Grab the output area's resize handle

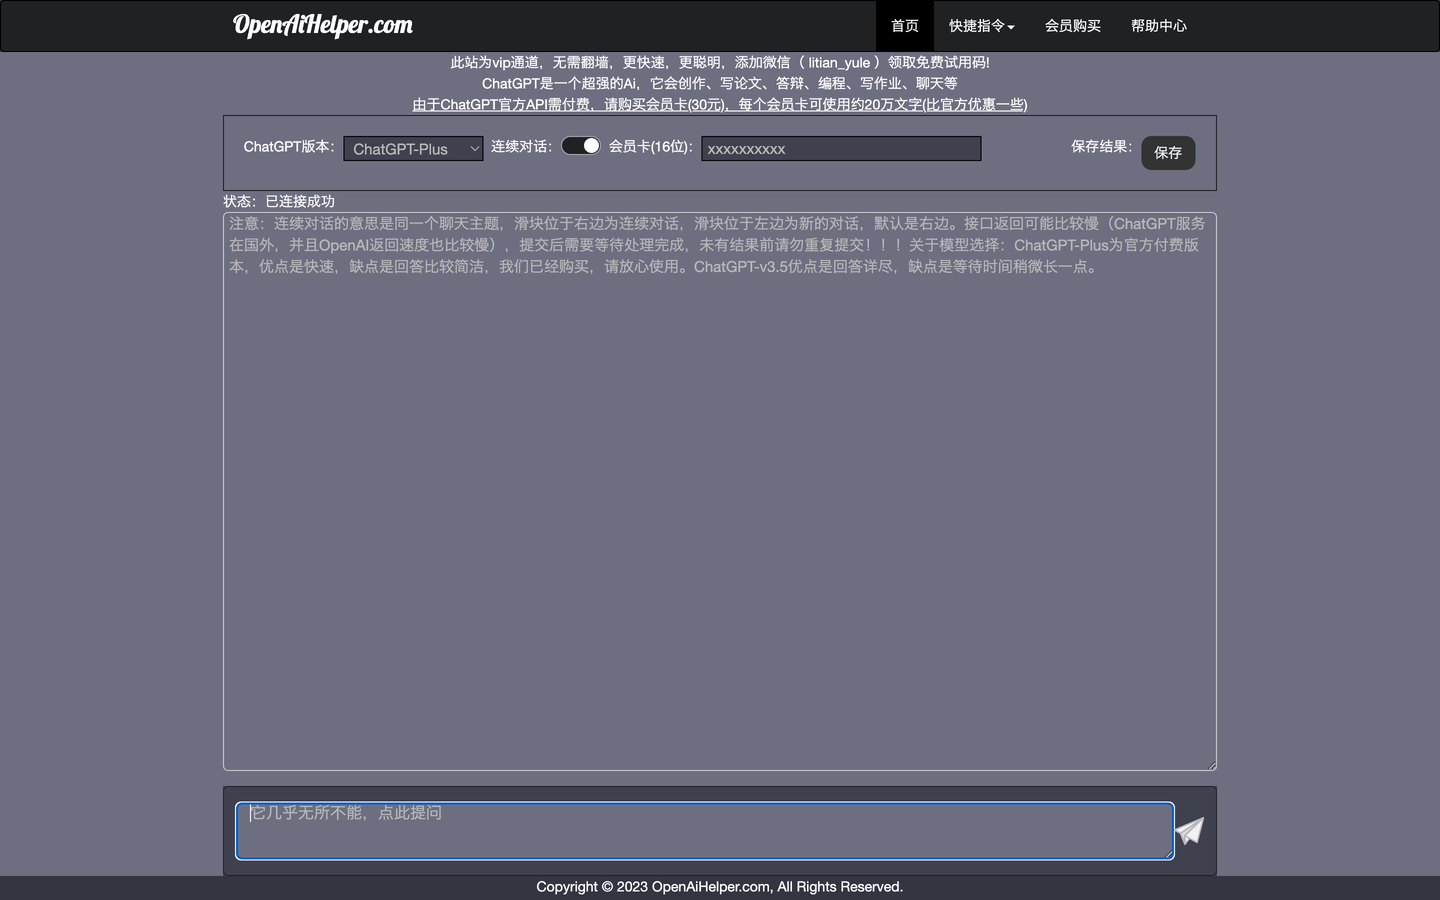click(1211, 765)
